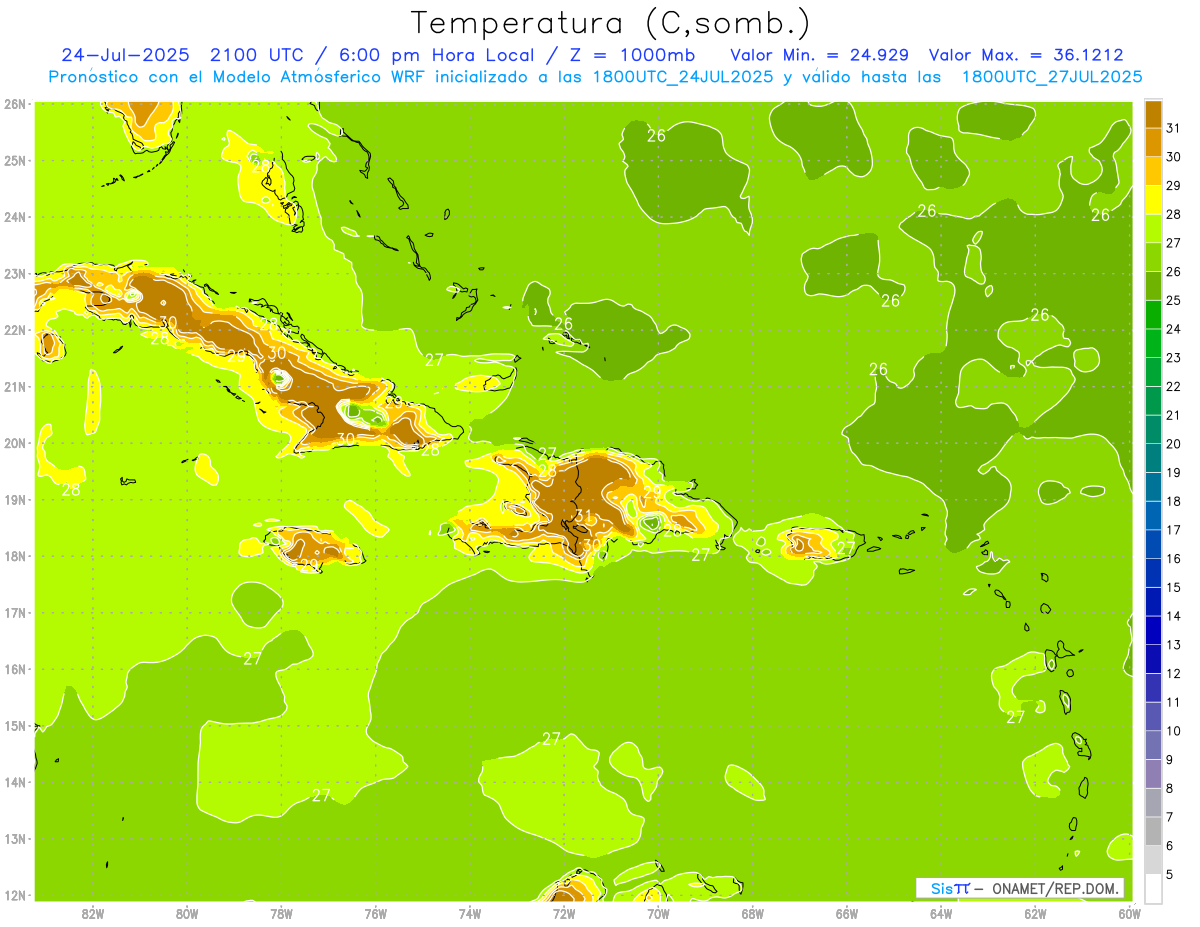This screenshot has height=927, width=1200.
Task: Click the '27' contour label near 62W 15N
Action: (1016, 717)
